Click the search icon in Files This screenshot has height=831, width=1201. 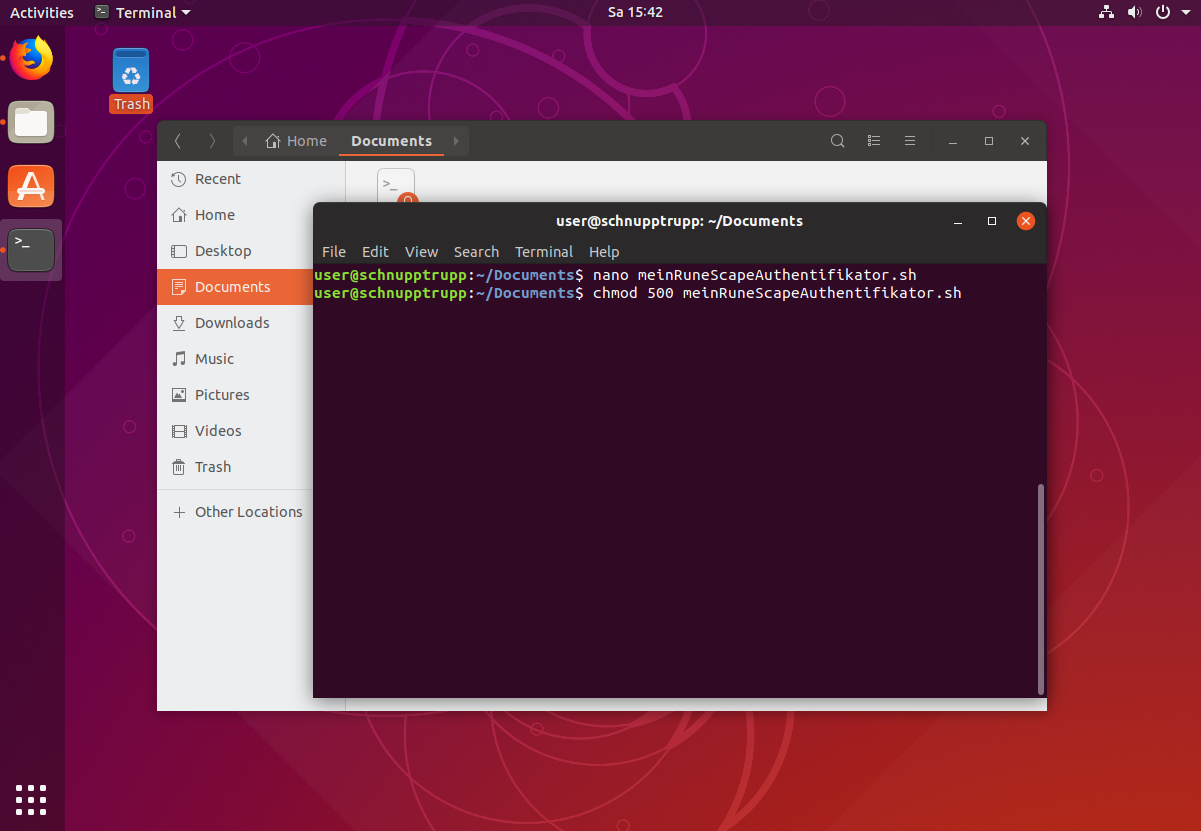click(x=838, y=141)
